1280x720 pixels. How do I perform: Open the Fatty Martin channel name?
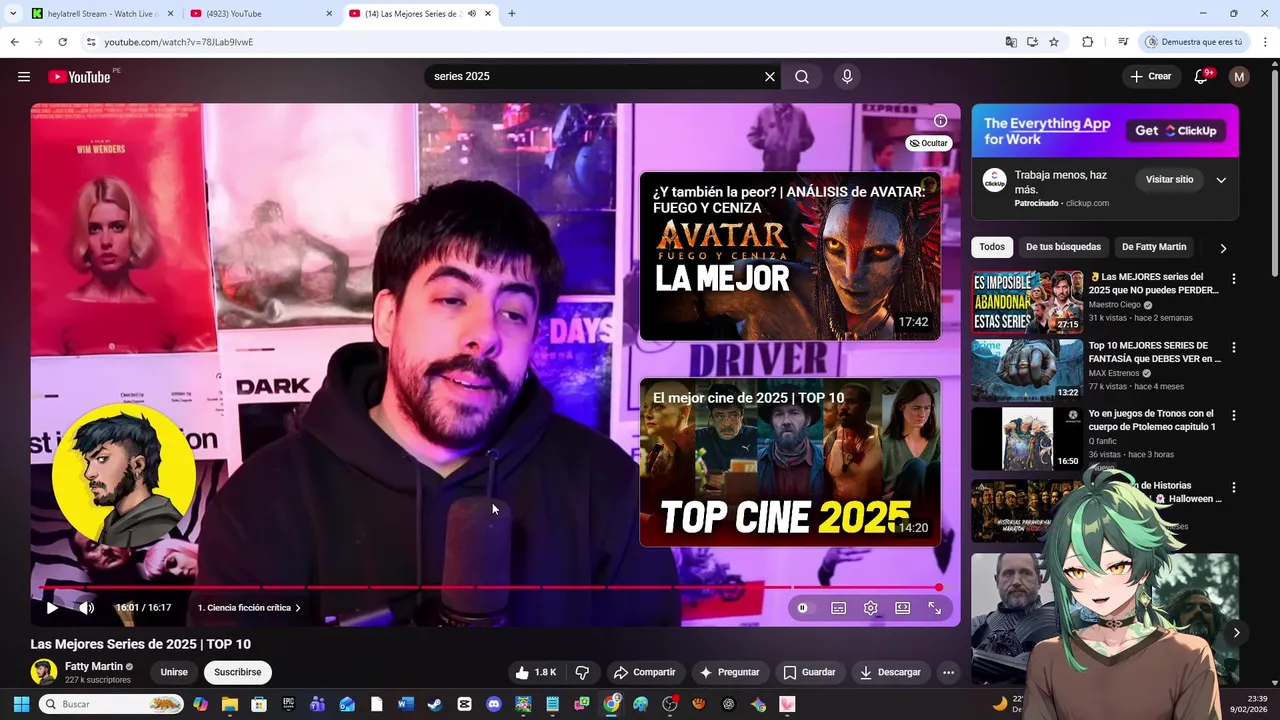pos(94,666)
